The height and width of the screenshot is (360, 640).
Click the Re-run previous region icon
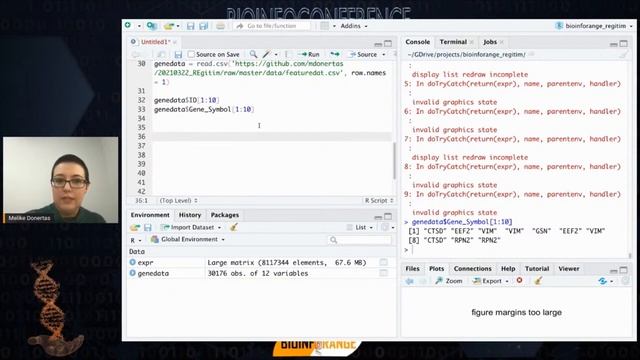[335, 54]
